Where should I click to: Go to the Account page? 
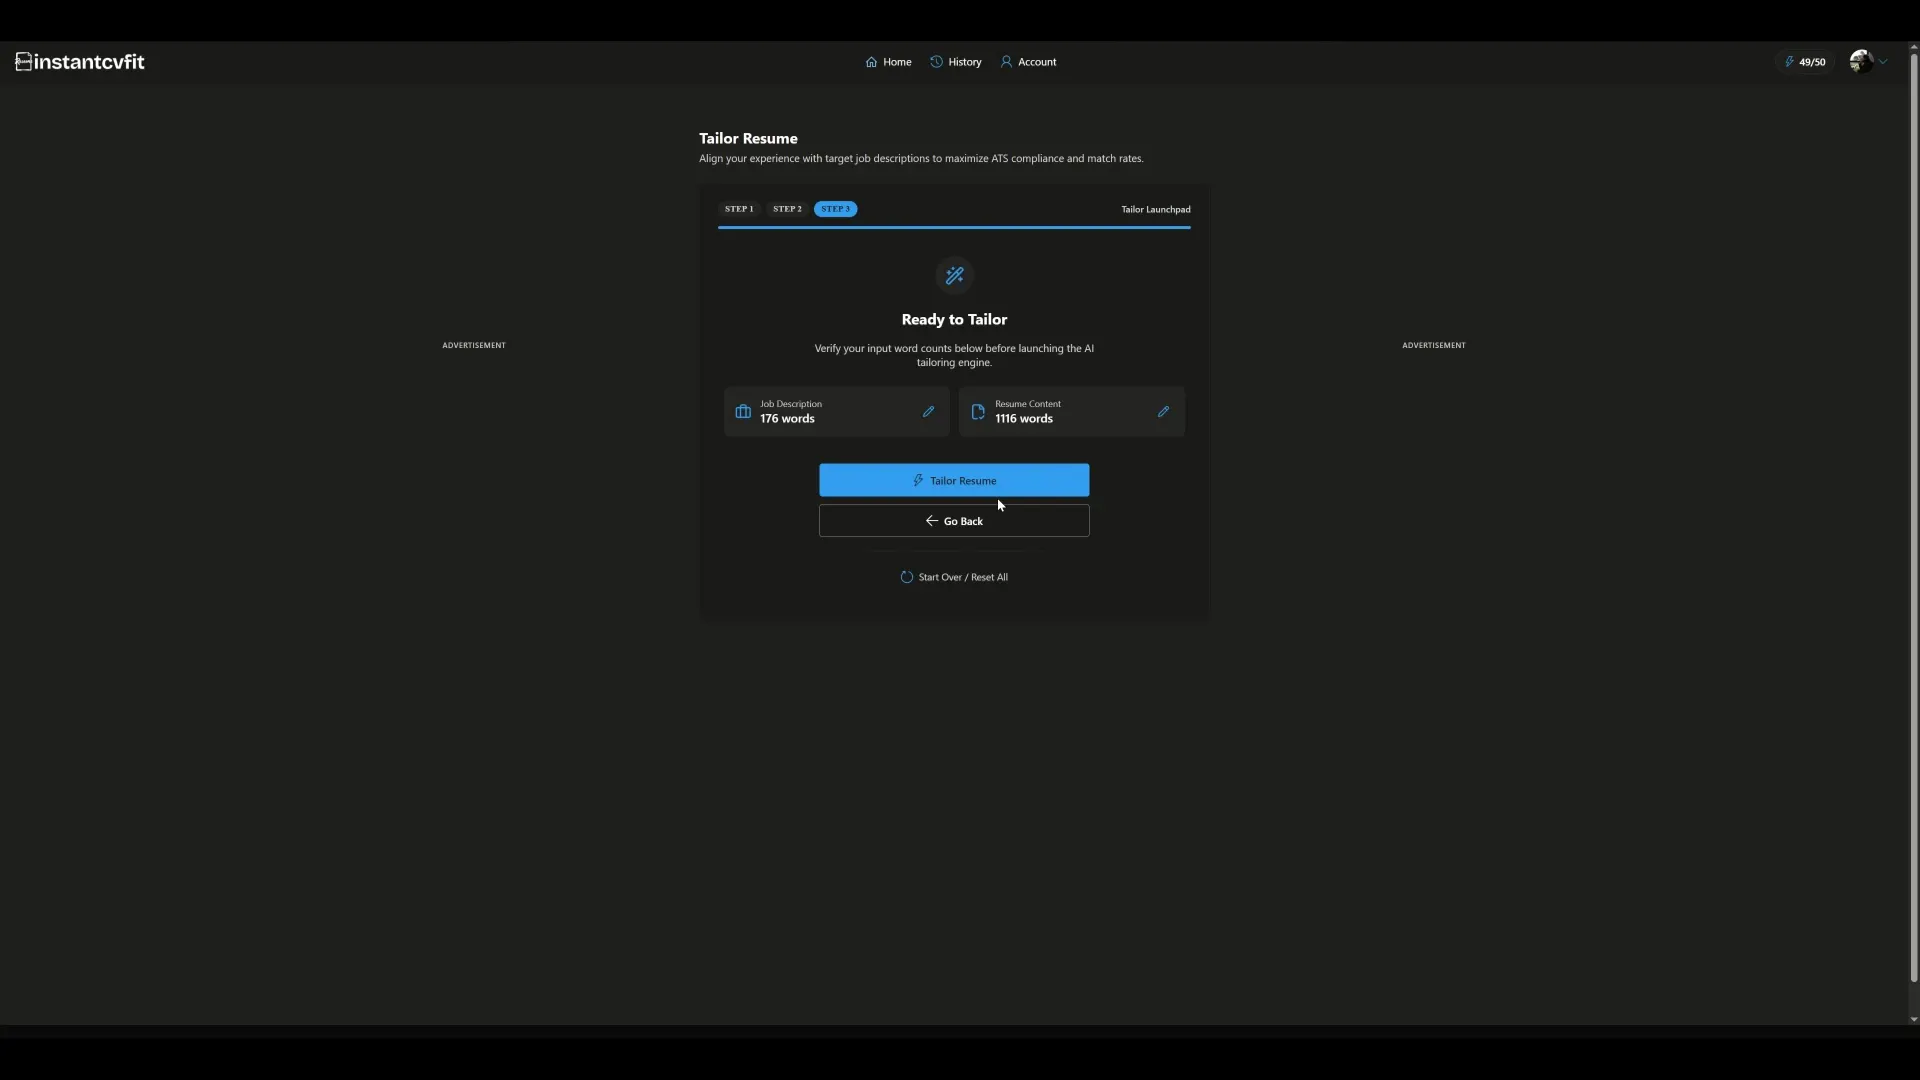[1028, 62]
